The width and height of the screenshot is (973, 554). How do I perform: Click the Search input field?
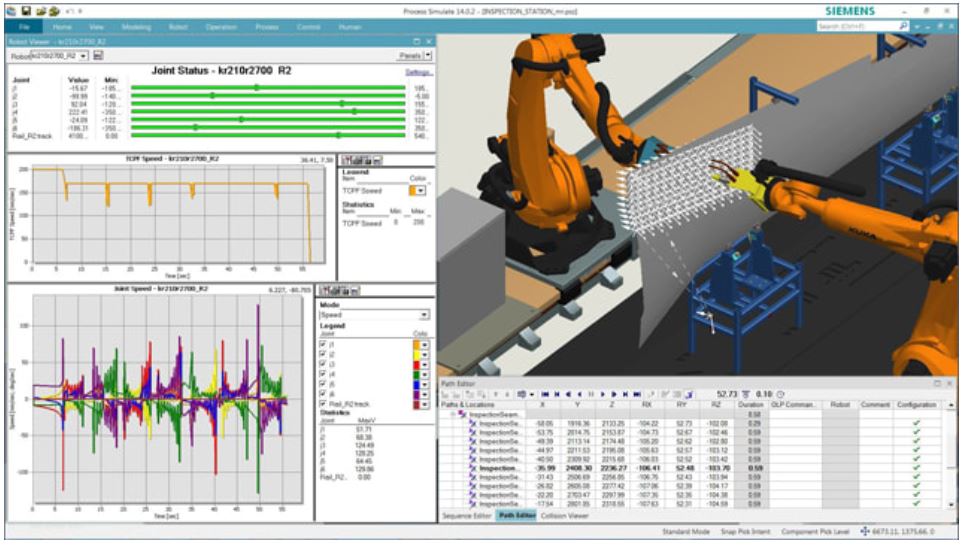(857, 26)
